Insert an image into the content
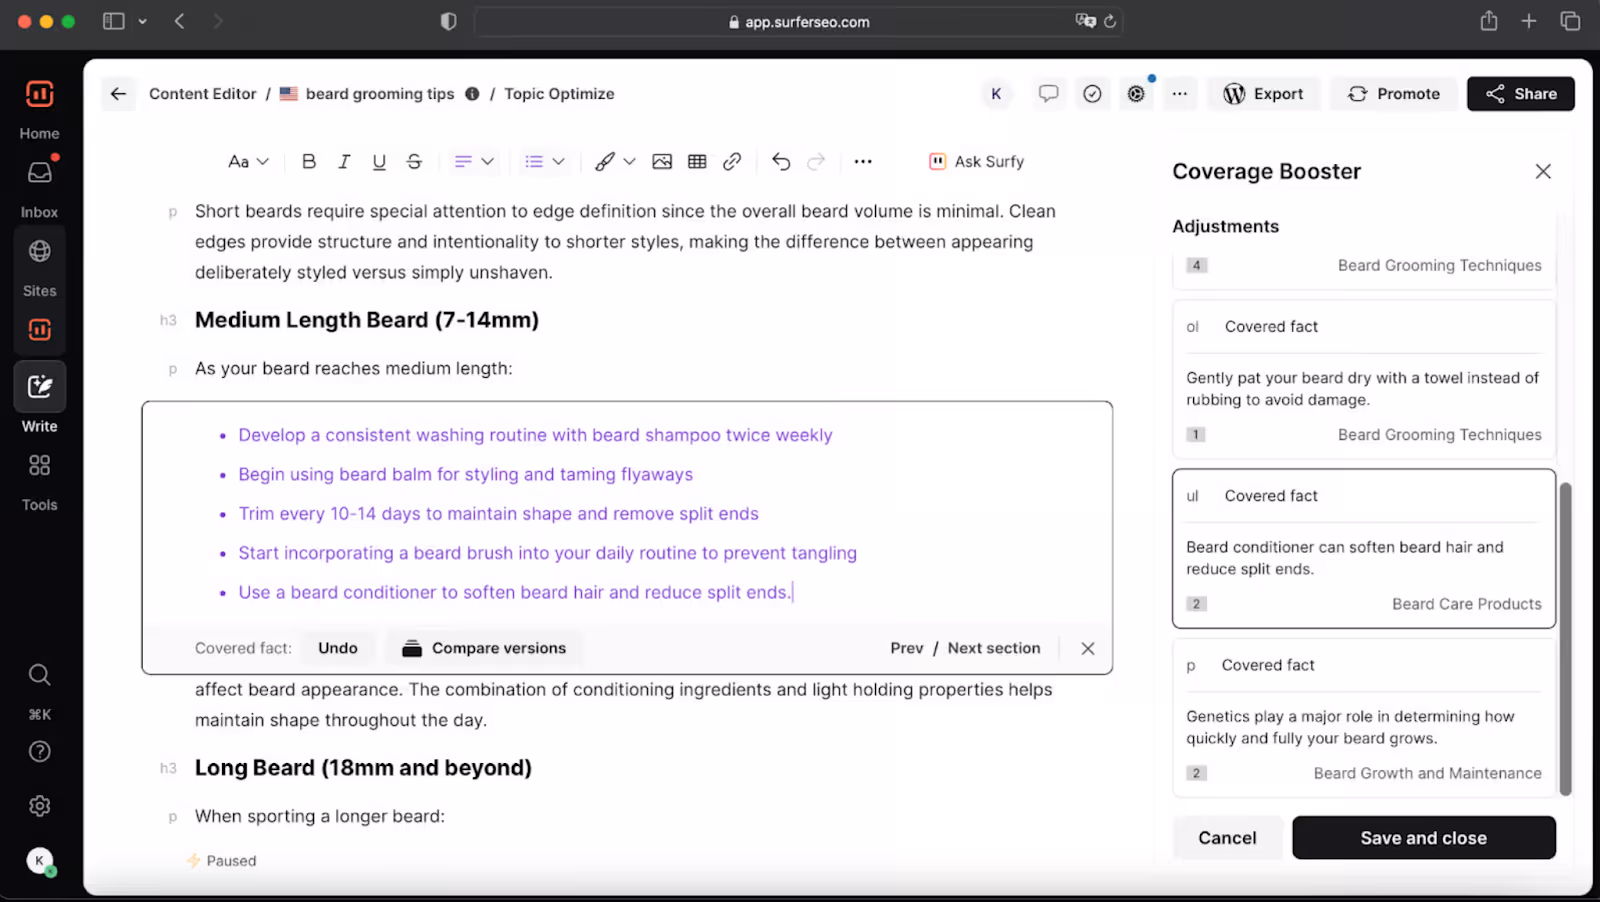This screenshot has width=1600, height=902. pos(662,161)
